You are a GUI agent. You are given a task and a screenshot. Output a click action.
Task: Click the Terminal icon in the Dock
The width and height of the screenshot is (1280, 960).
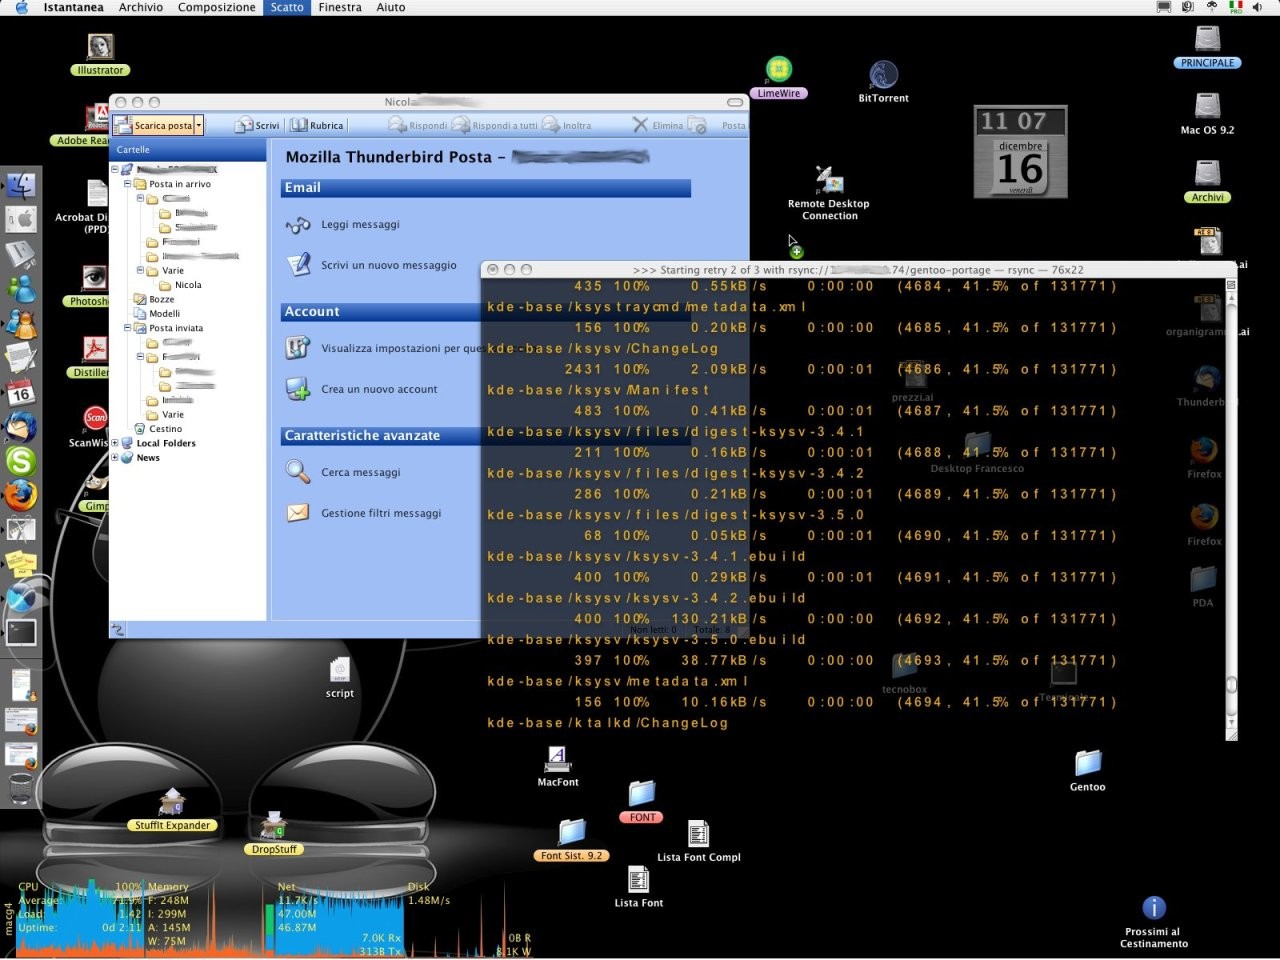click(21, 632)
